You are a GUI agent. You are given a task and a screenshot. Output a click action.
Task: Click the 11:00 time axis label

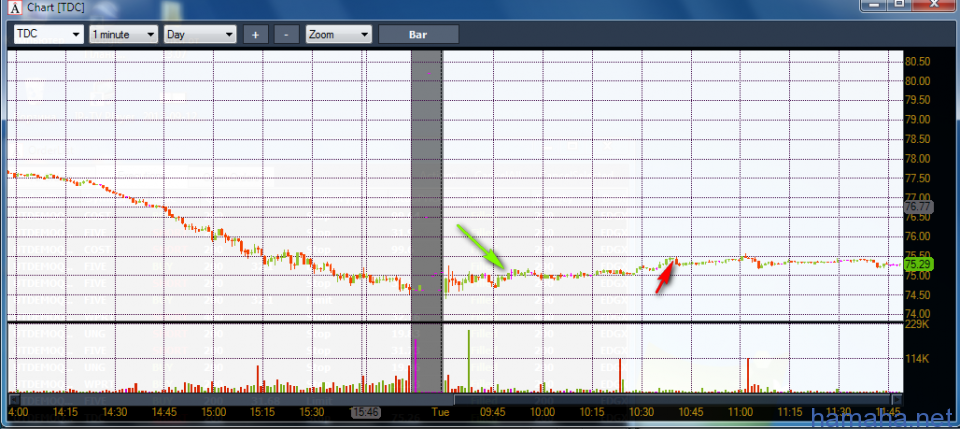[x=740, y=412]
